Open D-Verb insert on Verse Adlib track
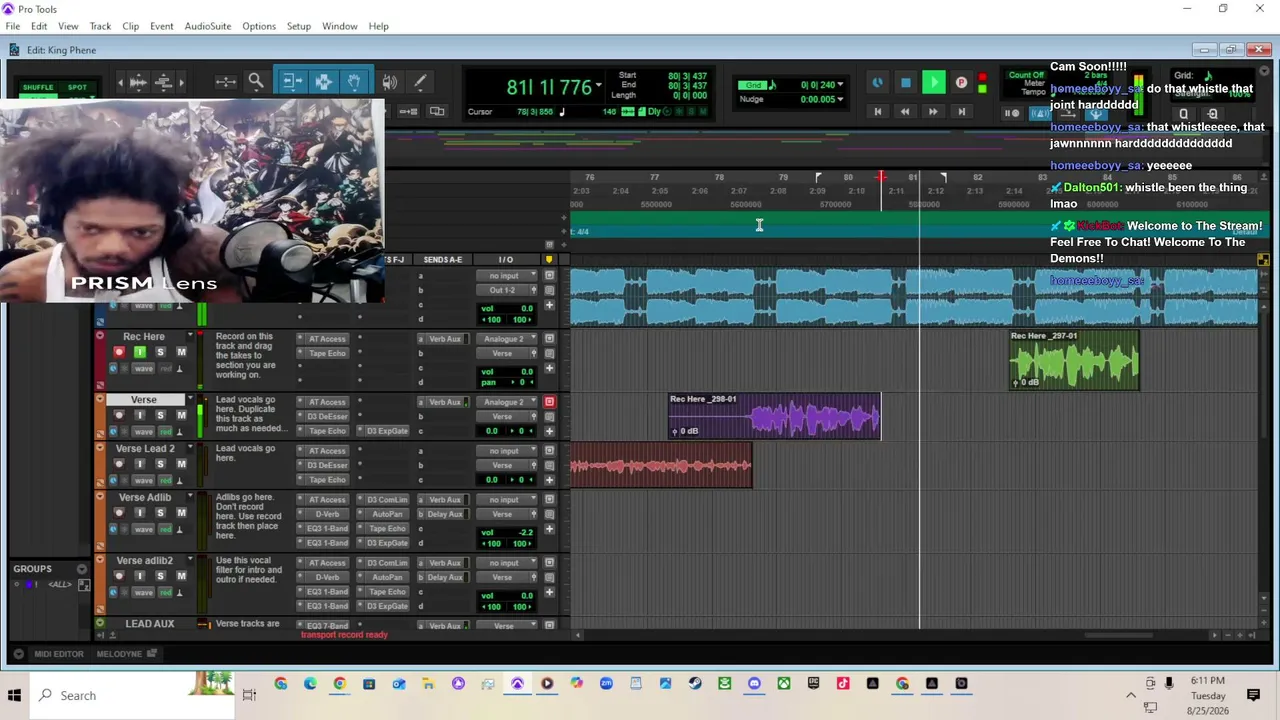 click(x=326, y=514)
